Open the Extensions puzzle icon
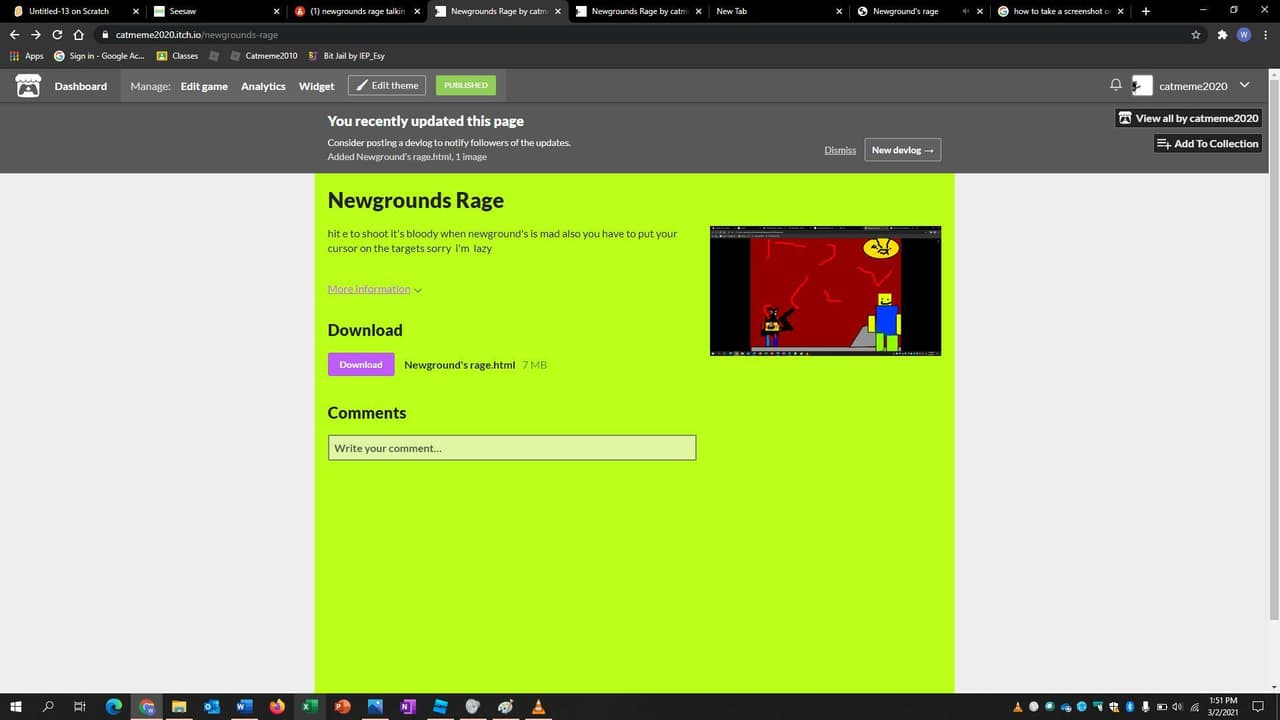This screenshot has height=720, width=1280. pyautogui.click(x=1222, y=34)
